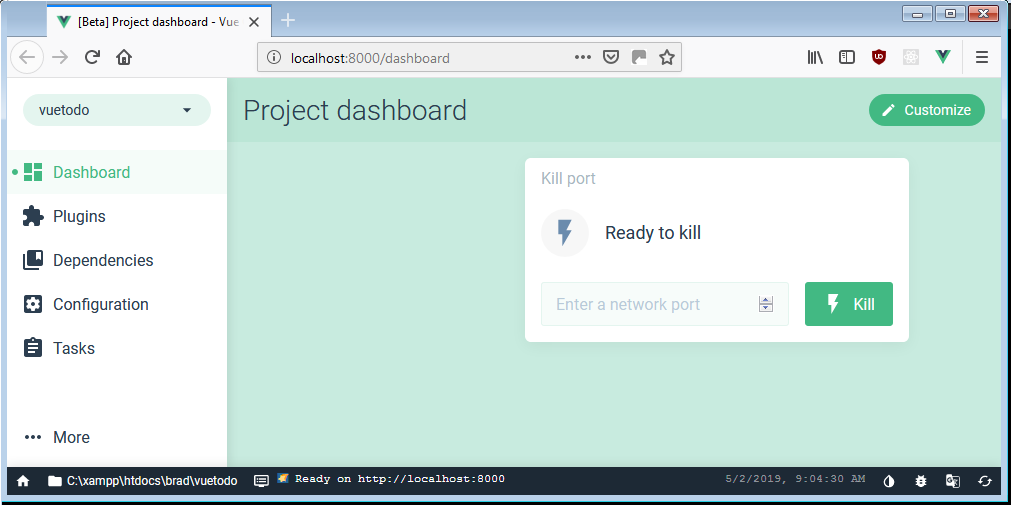1011x505 pixels.
Task: Click the site information icon in address bar
Action: pos(274,57)
